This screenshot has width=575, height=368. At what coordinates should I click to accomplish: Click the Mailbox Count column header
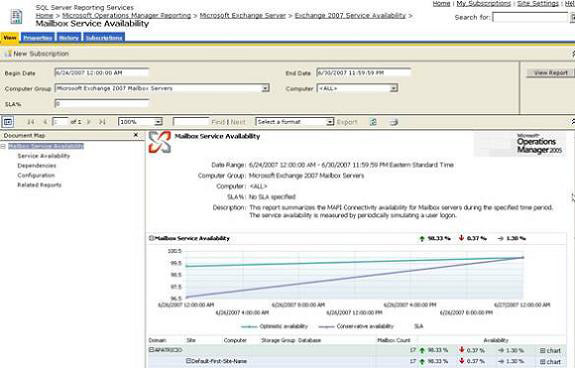point(393,340)
